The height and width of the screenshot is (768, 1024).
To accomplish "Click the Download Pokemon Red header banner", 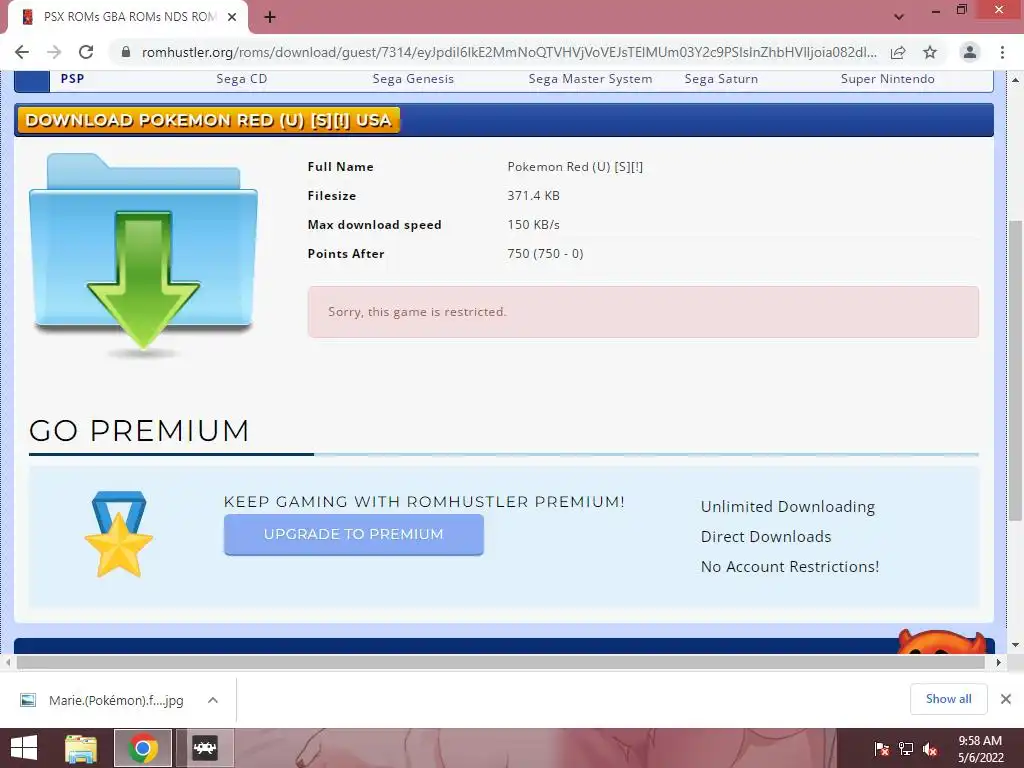I will [x=208, y=120].
